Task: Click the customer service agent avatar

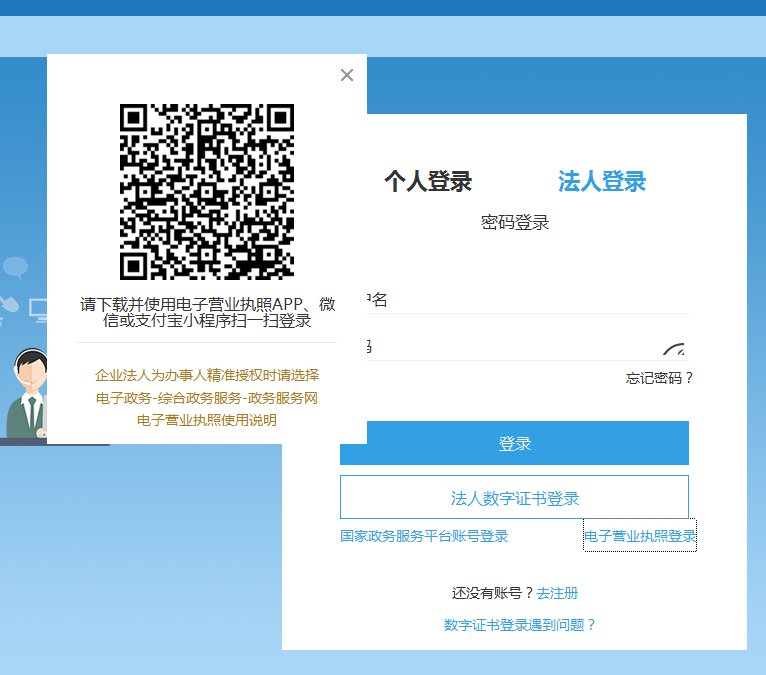Action: 30,393
